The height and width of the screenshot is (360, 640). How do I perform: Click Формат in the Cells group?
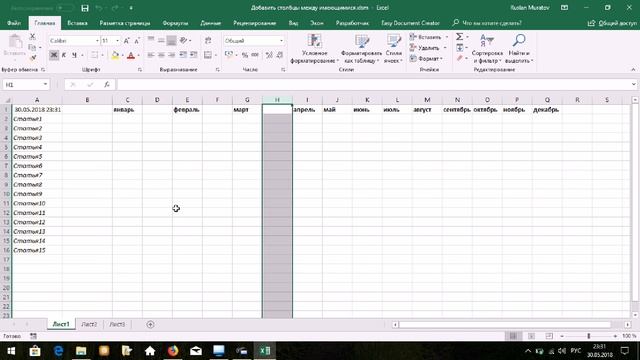(426, 58)
